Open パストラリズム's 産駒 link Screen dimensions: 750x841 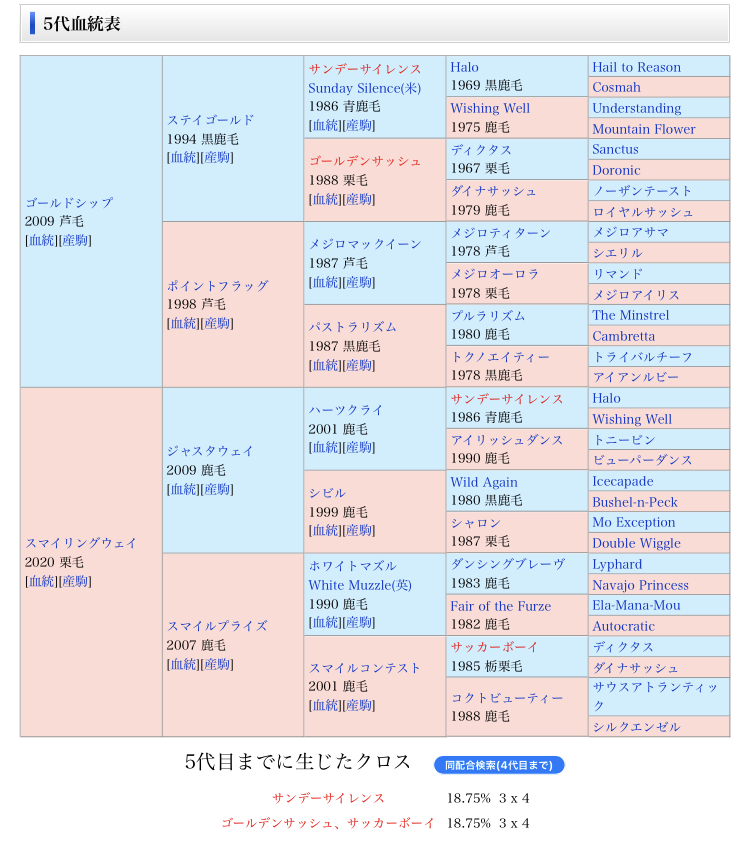coord(359,365)
